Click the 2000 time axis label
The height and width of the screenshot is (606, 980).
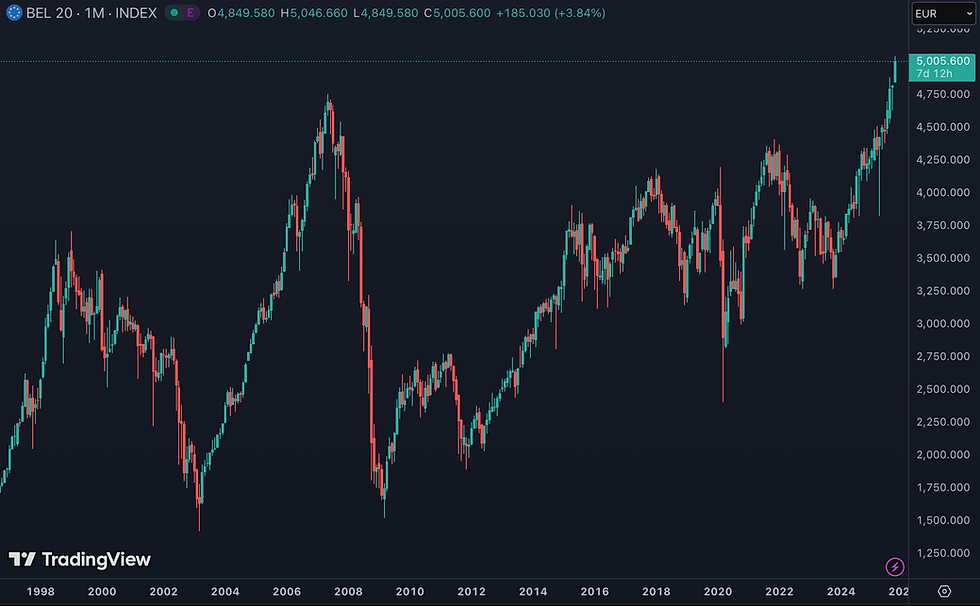point(102,592)
